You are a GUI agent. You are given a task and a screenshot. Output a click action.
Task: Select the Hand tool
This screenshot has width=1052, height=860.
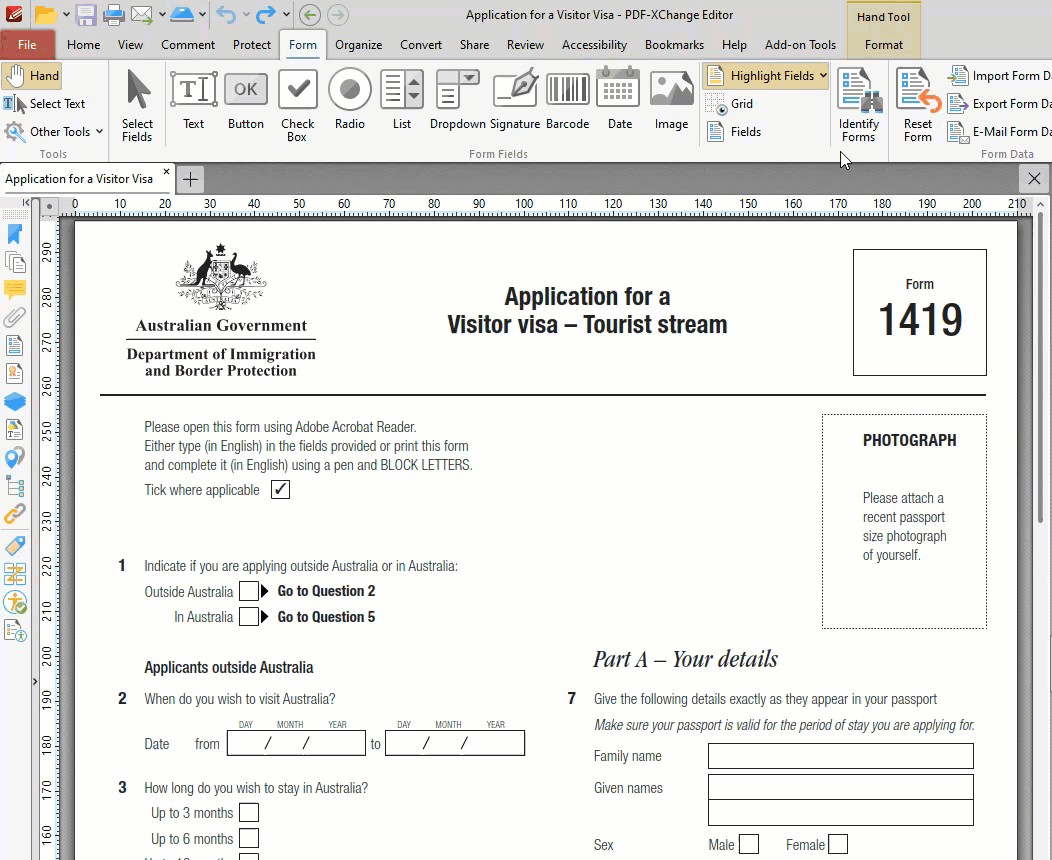tap(32, 76)
